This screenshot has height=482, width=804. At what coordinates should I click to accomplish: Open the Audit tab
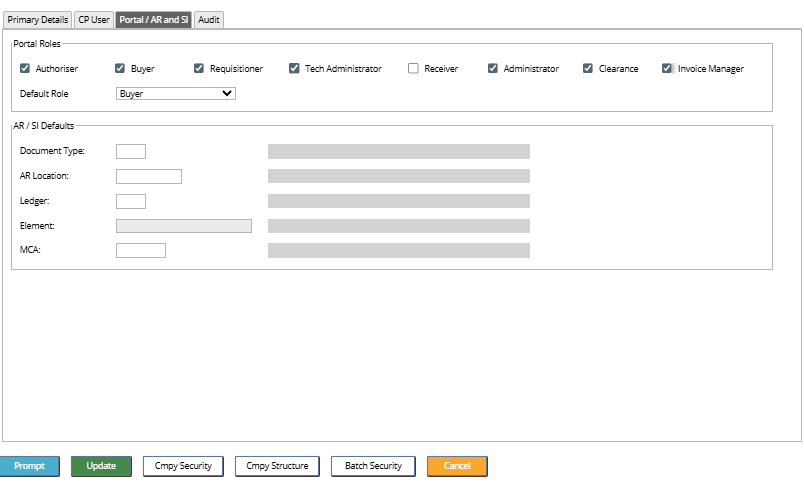point(209,20)
